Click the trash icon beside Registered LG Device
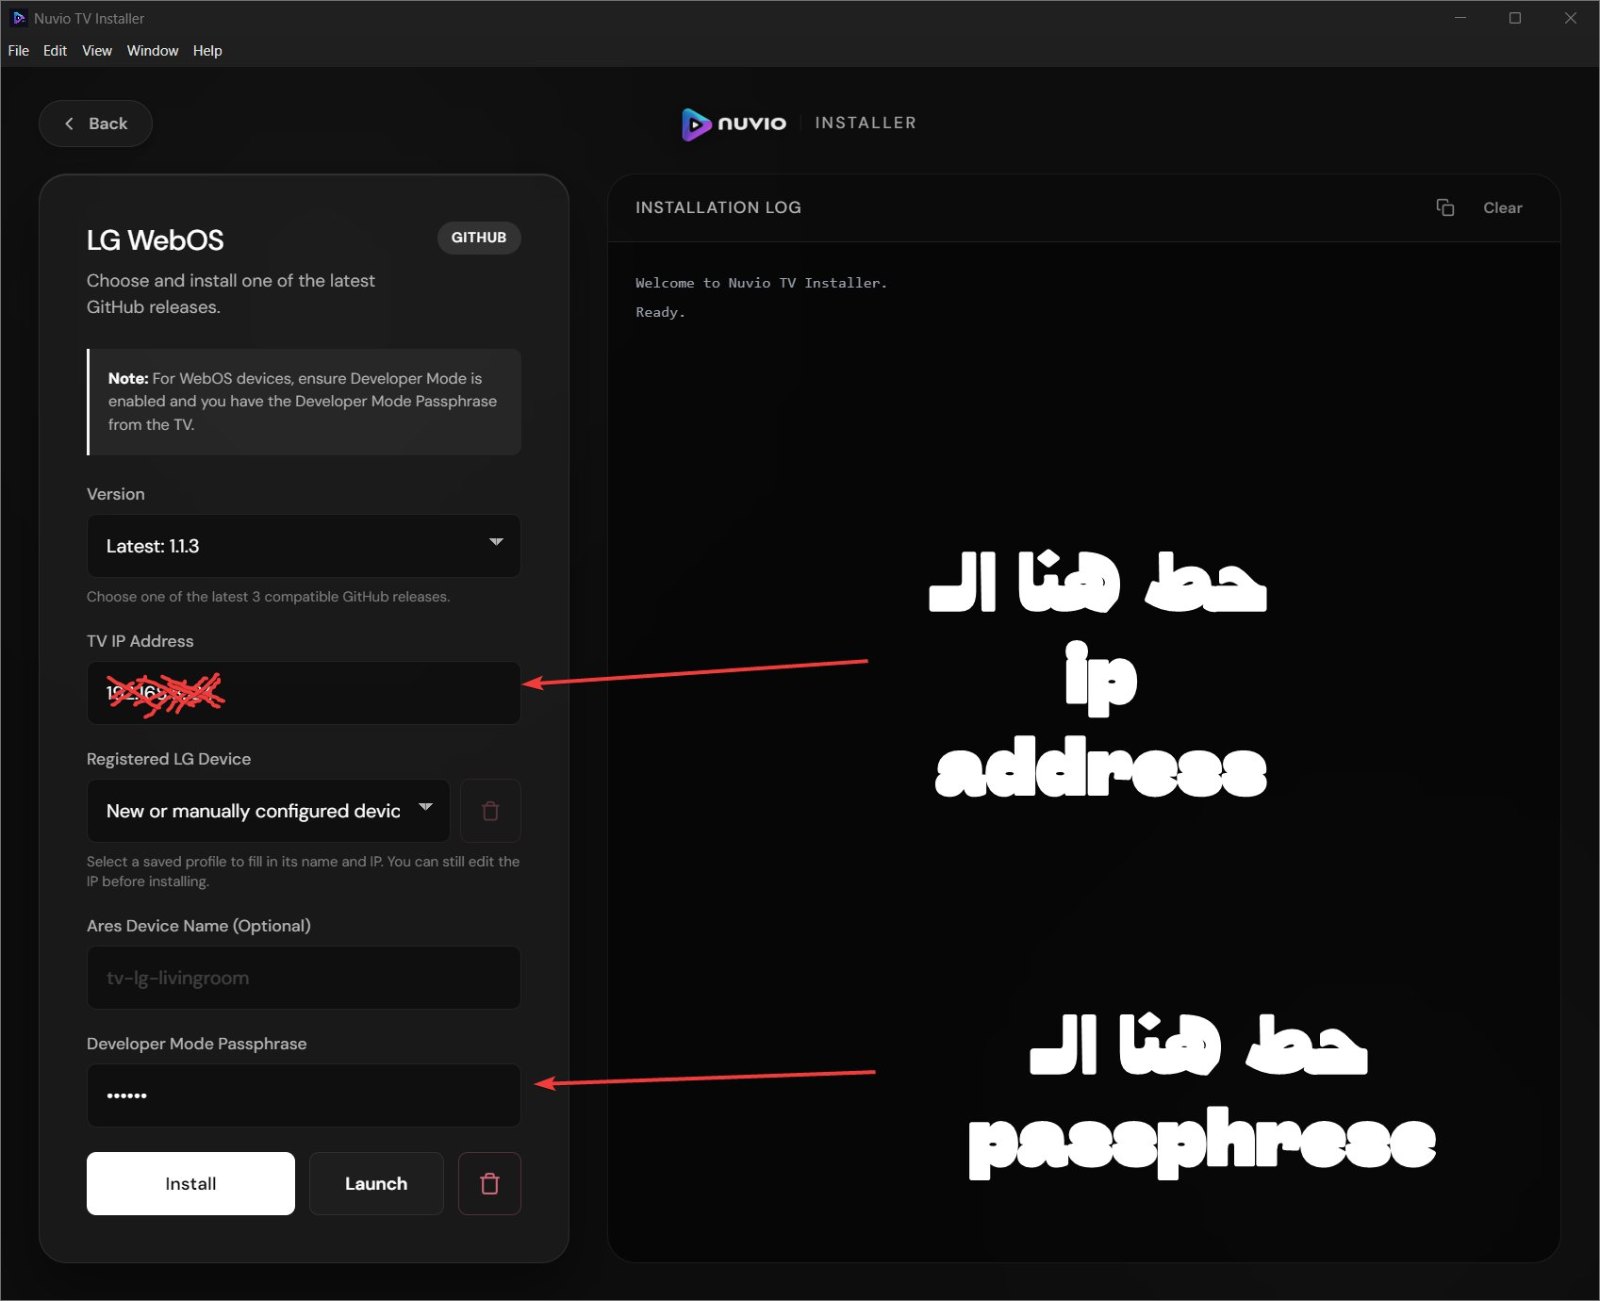This screenshot has height=1301, width=1600. pyautogui.click(x=490, y=810)
